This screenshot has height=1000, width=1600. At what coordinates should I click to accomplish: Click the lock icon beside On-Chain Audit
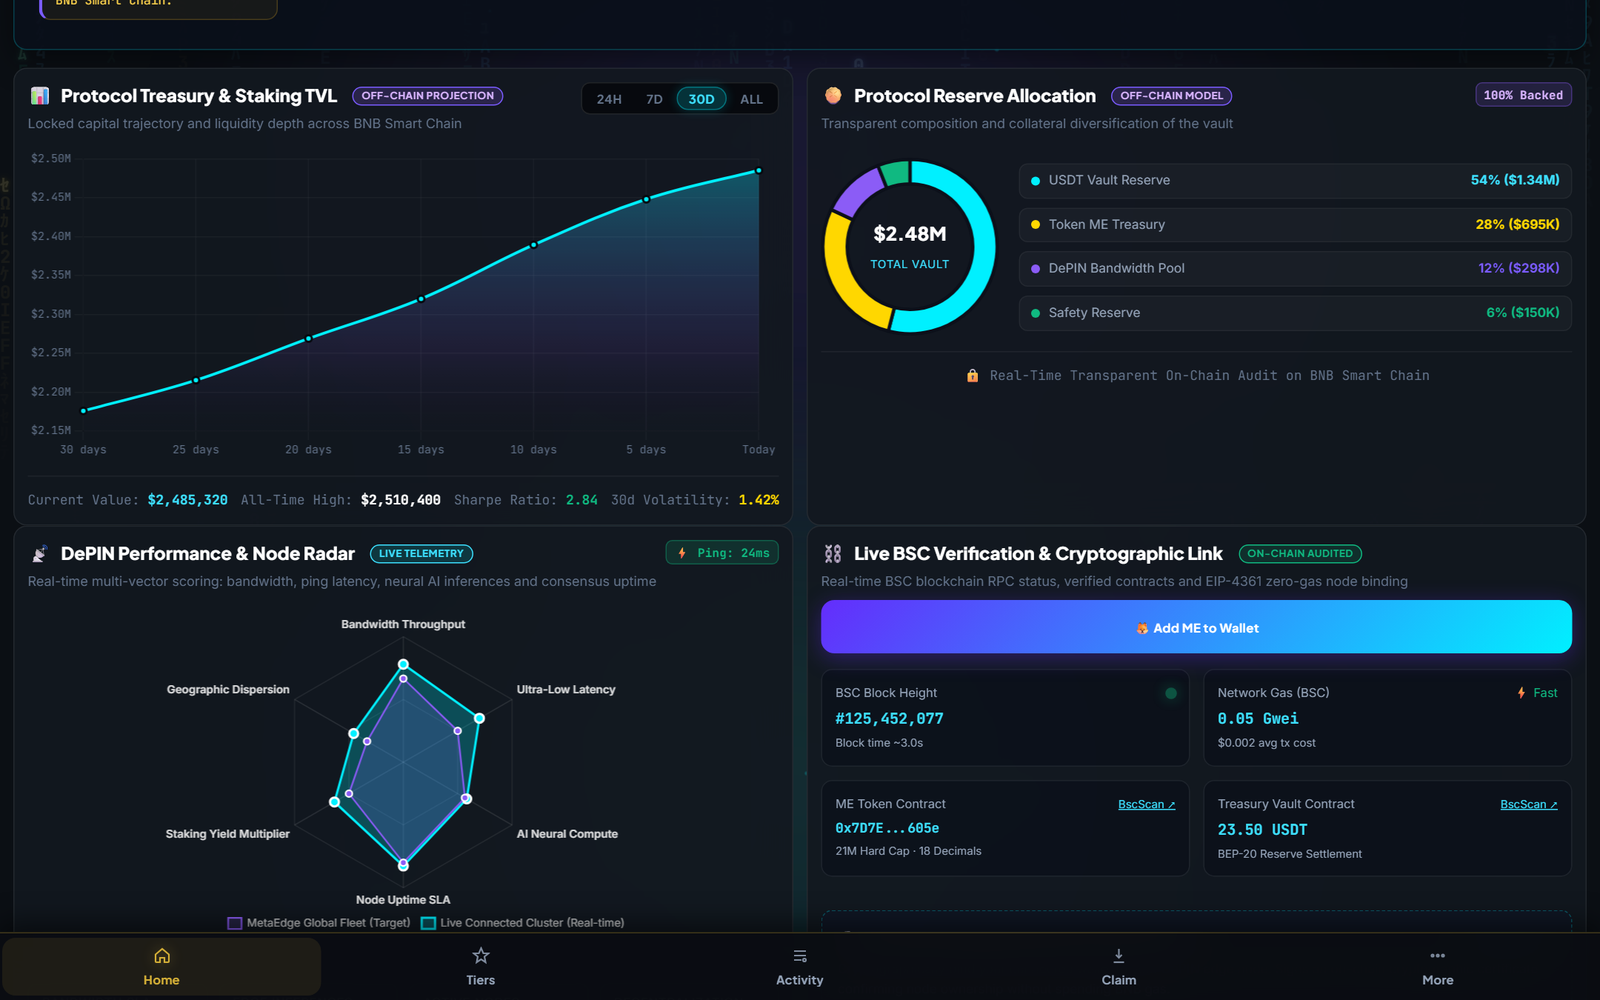point(972,376)
